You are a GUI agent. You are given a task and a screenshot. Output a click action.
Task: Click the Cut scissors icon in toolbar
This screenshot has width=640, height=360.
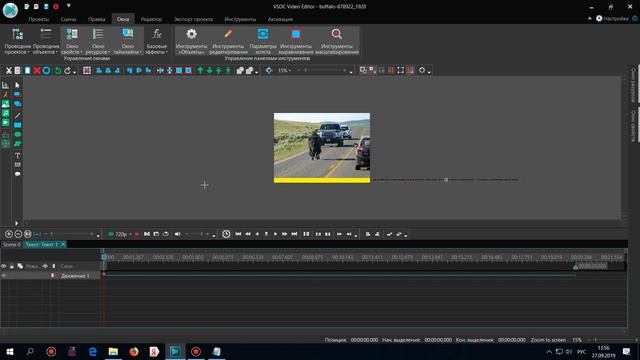9,71
